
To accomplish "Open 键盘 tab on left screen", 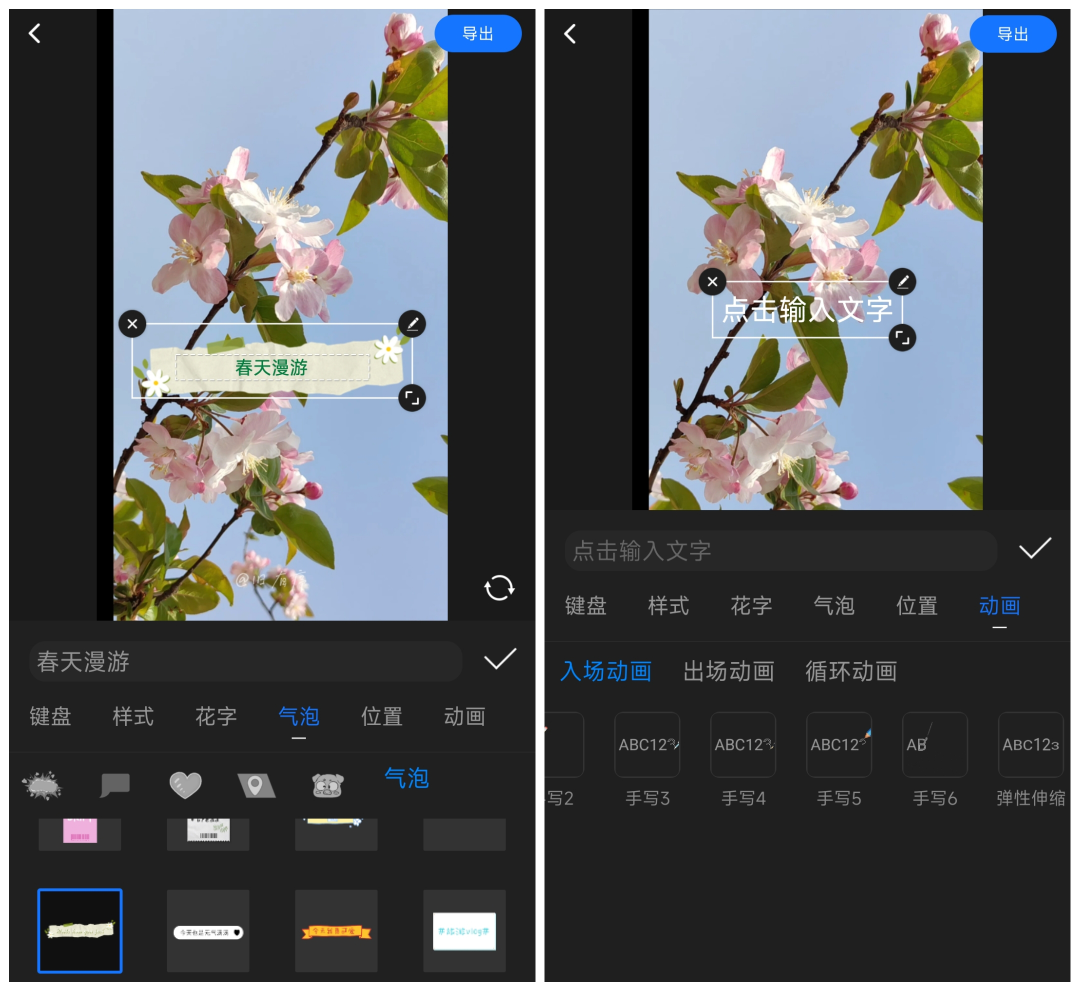I will tap(50, 716).
